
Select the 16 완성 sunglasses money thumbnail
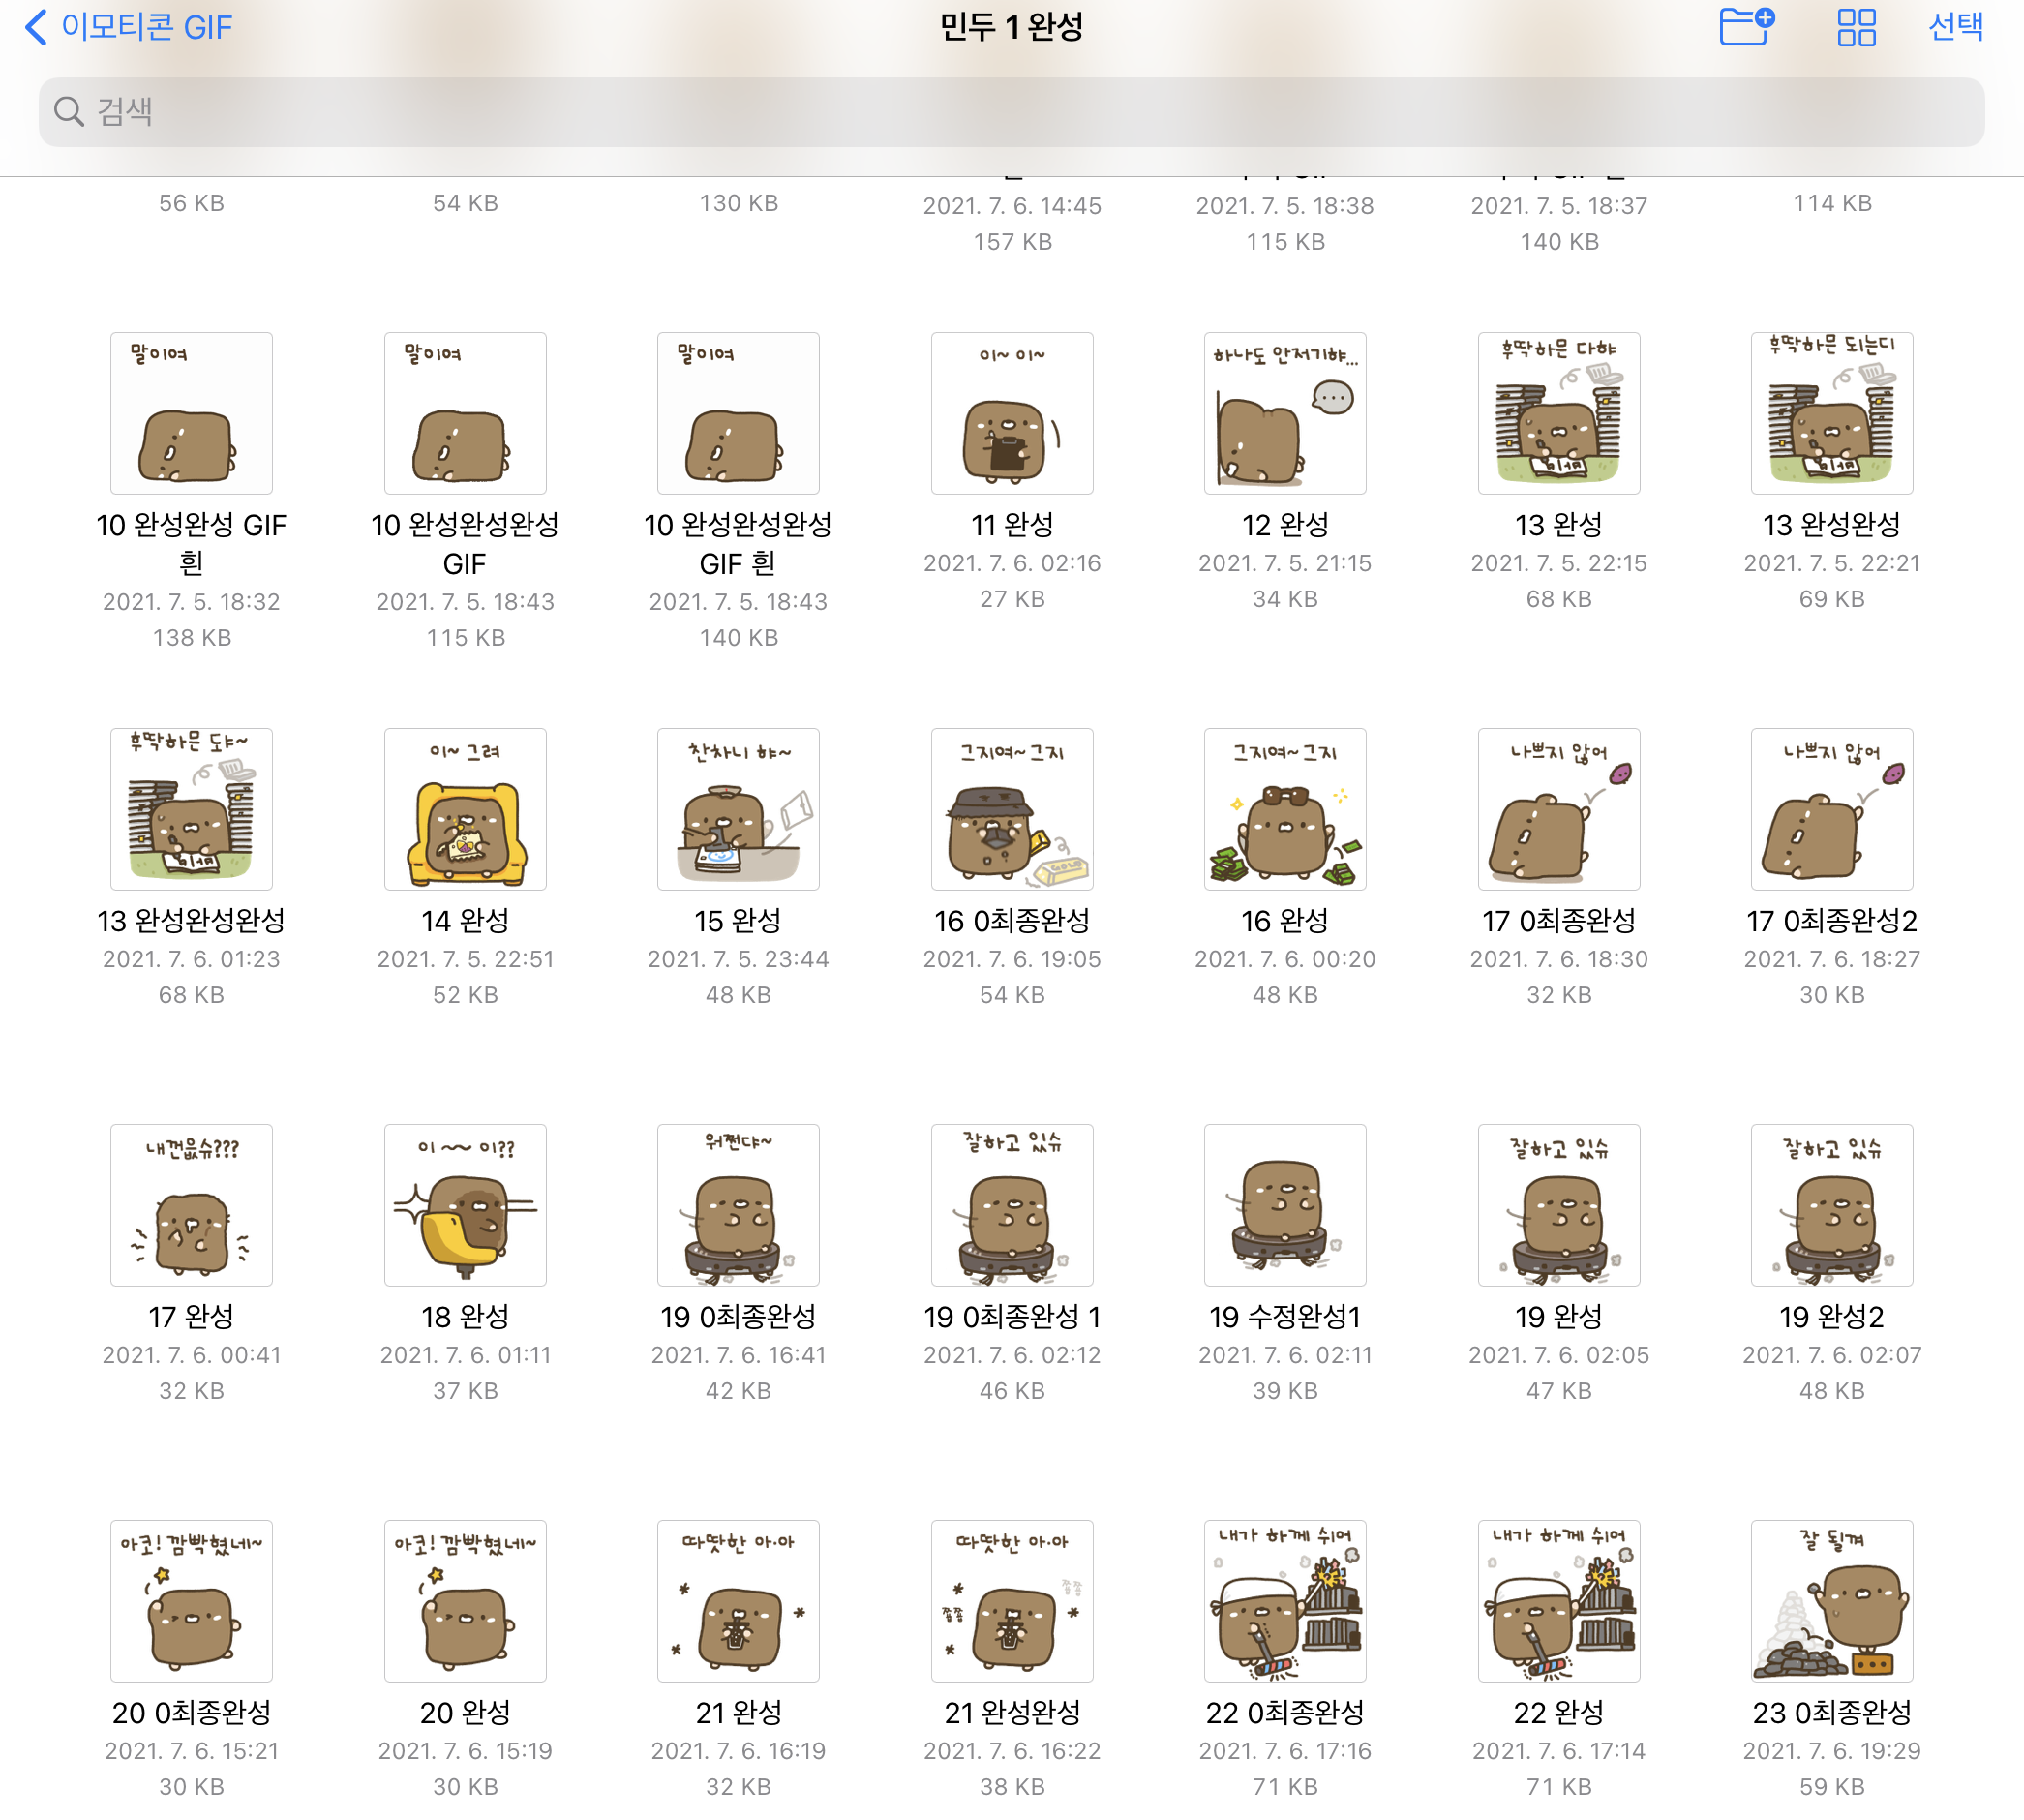(1285, 809)
